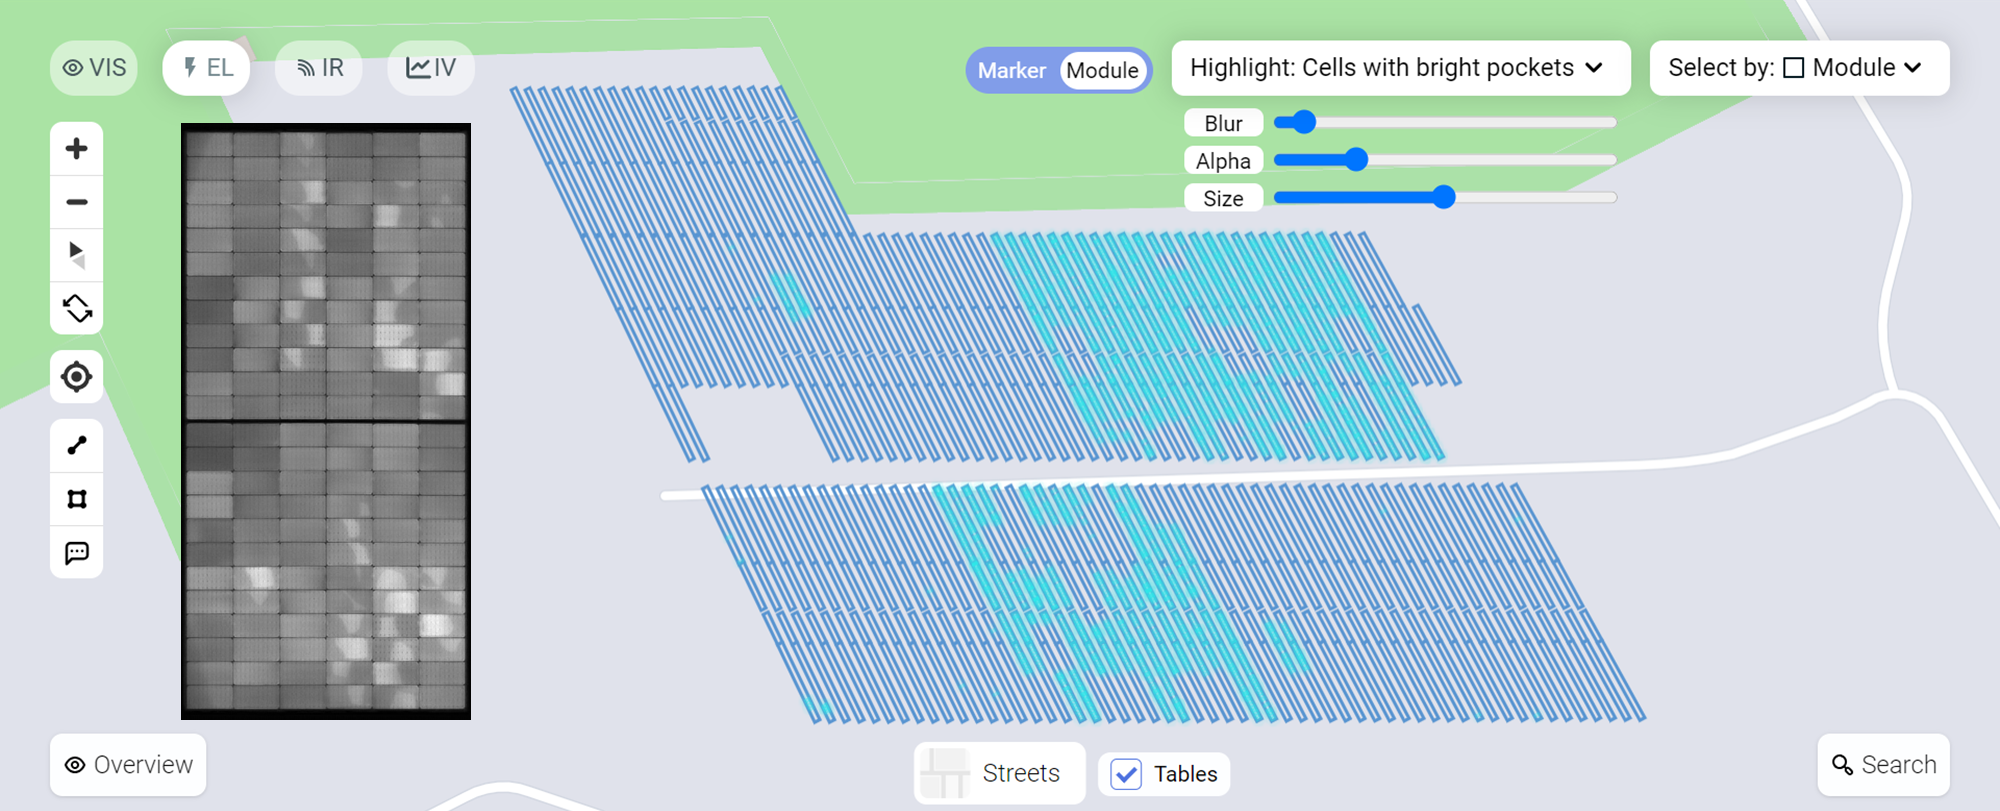Adjust the Size slider
This screenshot has width=2000, height=811.
[x=1445, y=197]
